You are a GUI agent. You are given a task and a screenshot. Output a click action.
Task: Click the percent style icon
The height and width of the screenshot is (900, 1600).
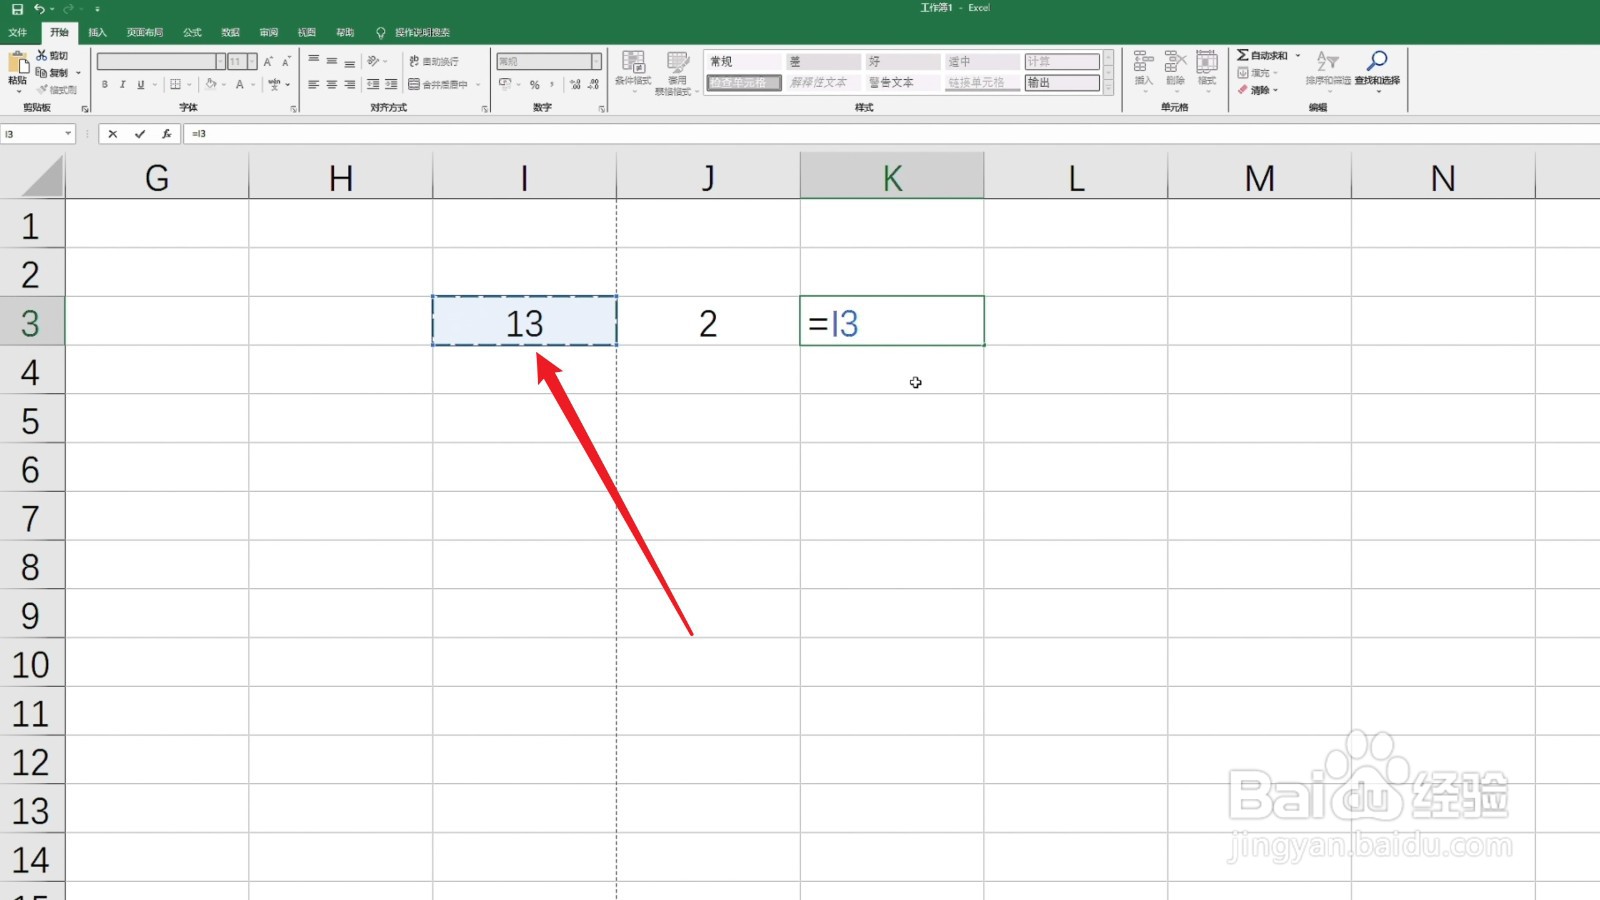[x=534, y=84]
